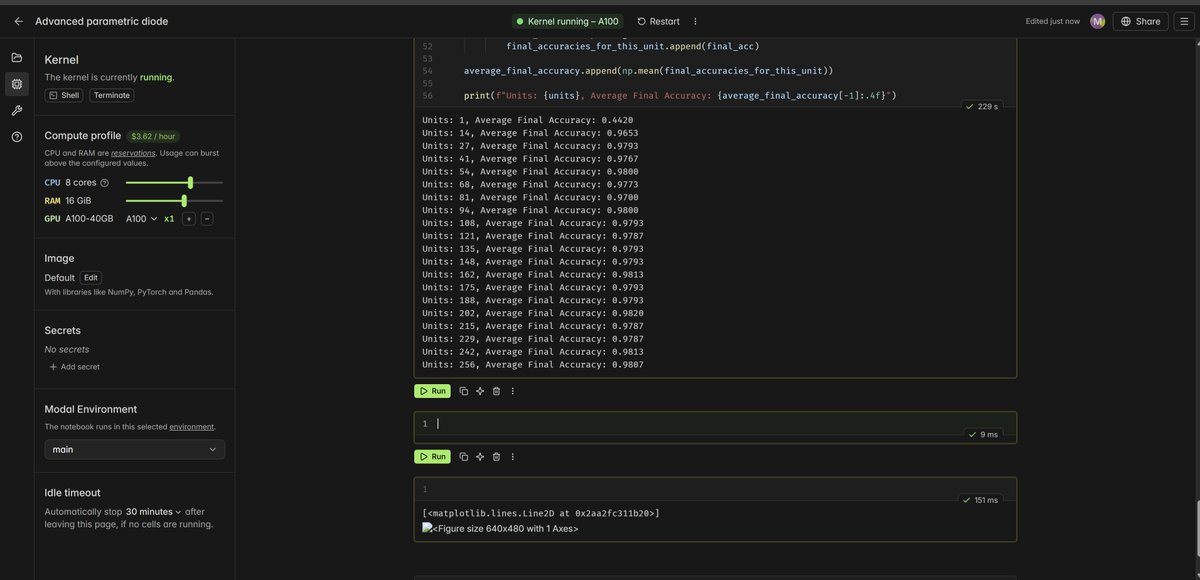This screenshot has width=1200, height=580.
Task: Click the No secrets text
Action: pyautogui.click(x=67, y=349)
